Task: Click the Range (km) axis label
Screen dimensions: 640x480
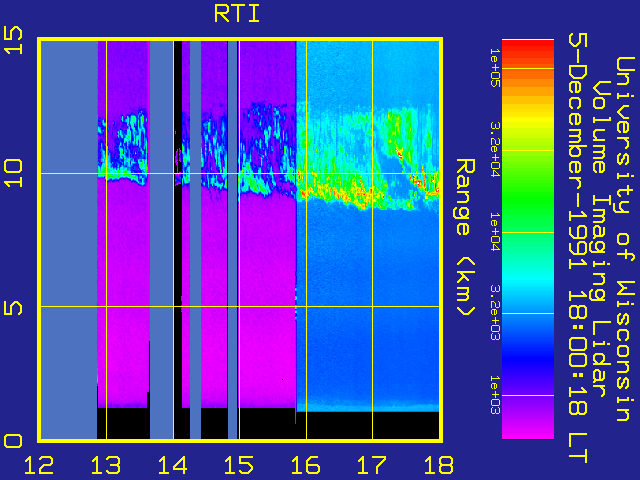Action: point(466,238)
